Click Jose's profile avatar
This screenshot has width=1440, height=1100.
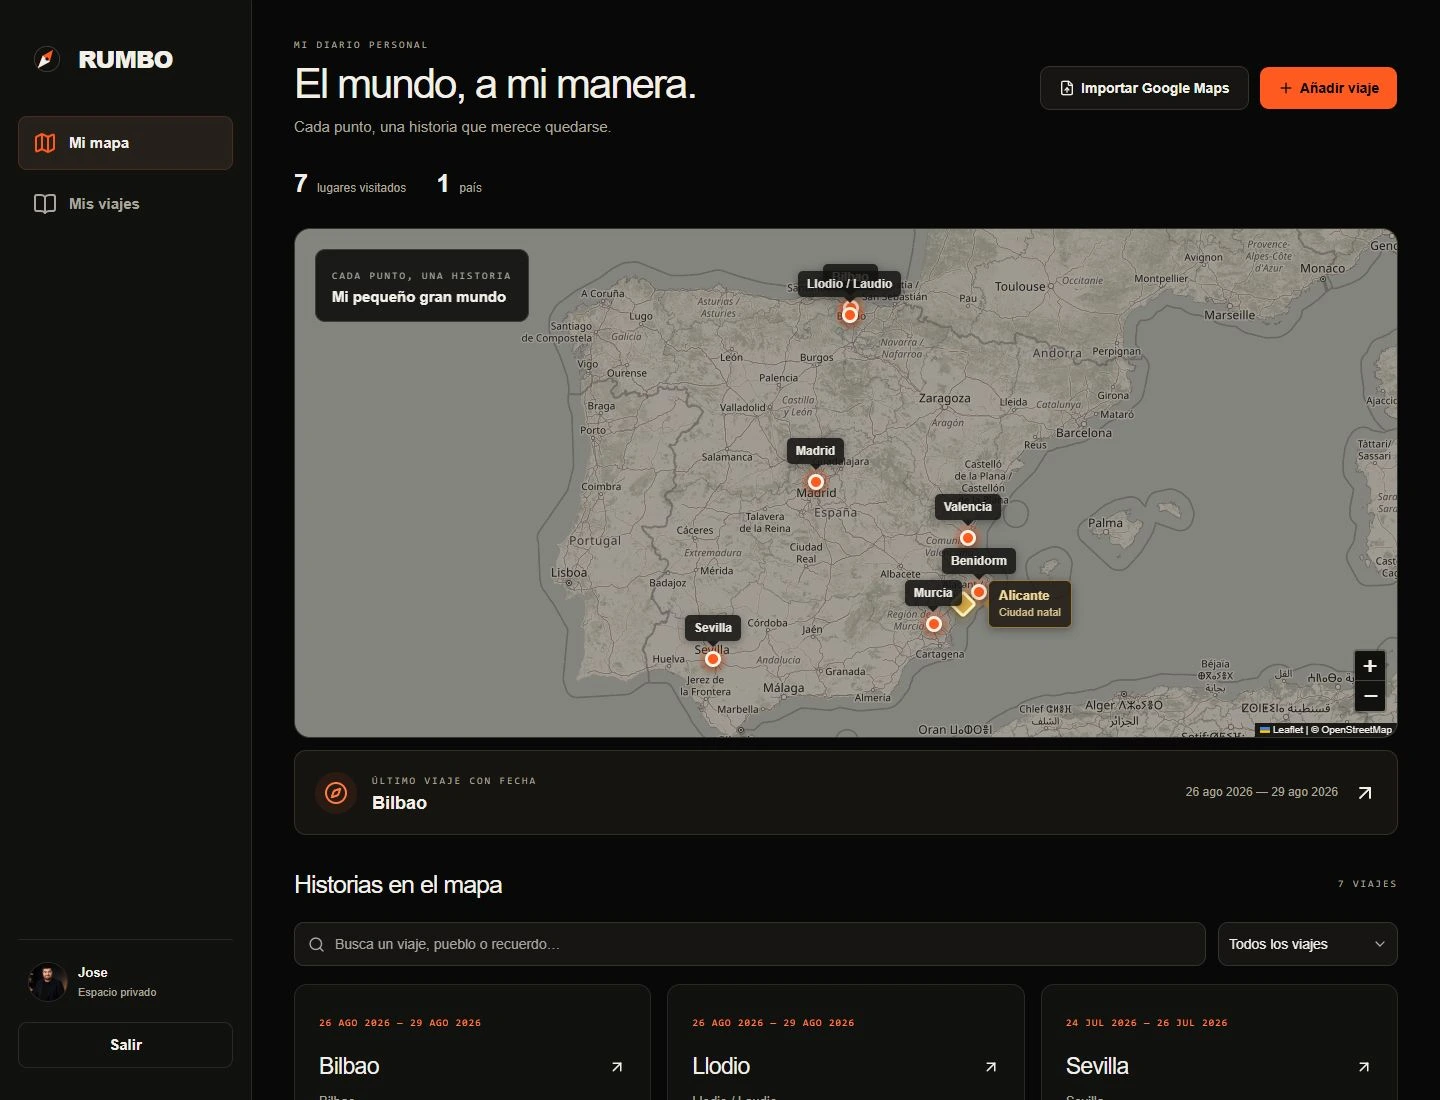click(x=48, y=982)
